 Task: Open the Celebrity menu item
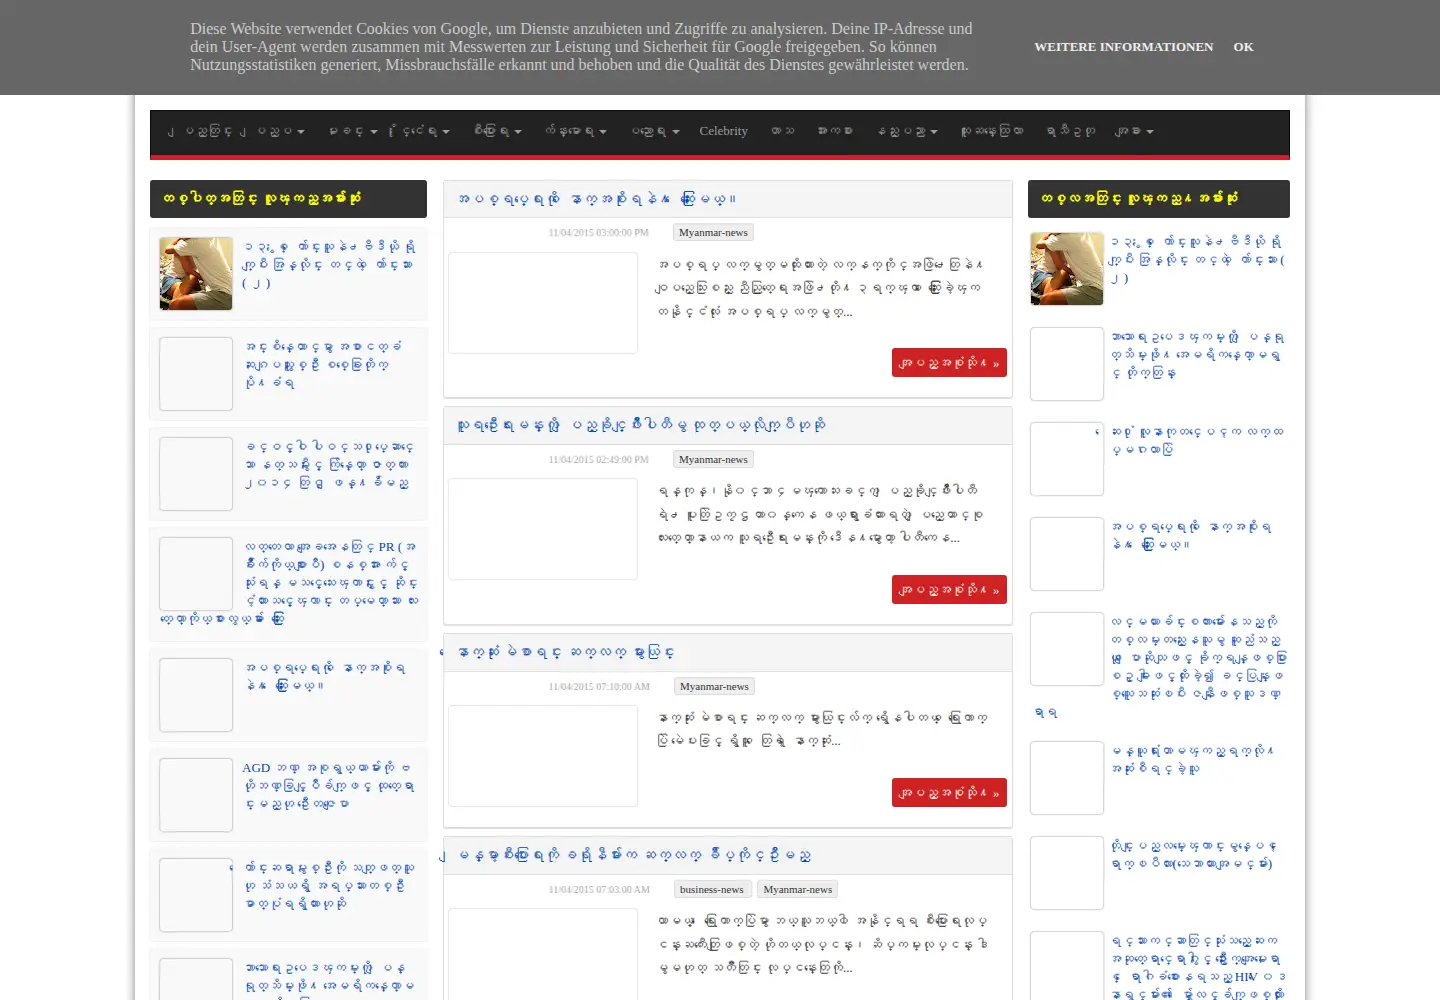point(723,131)
